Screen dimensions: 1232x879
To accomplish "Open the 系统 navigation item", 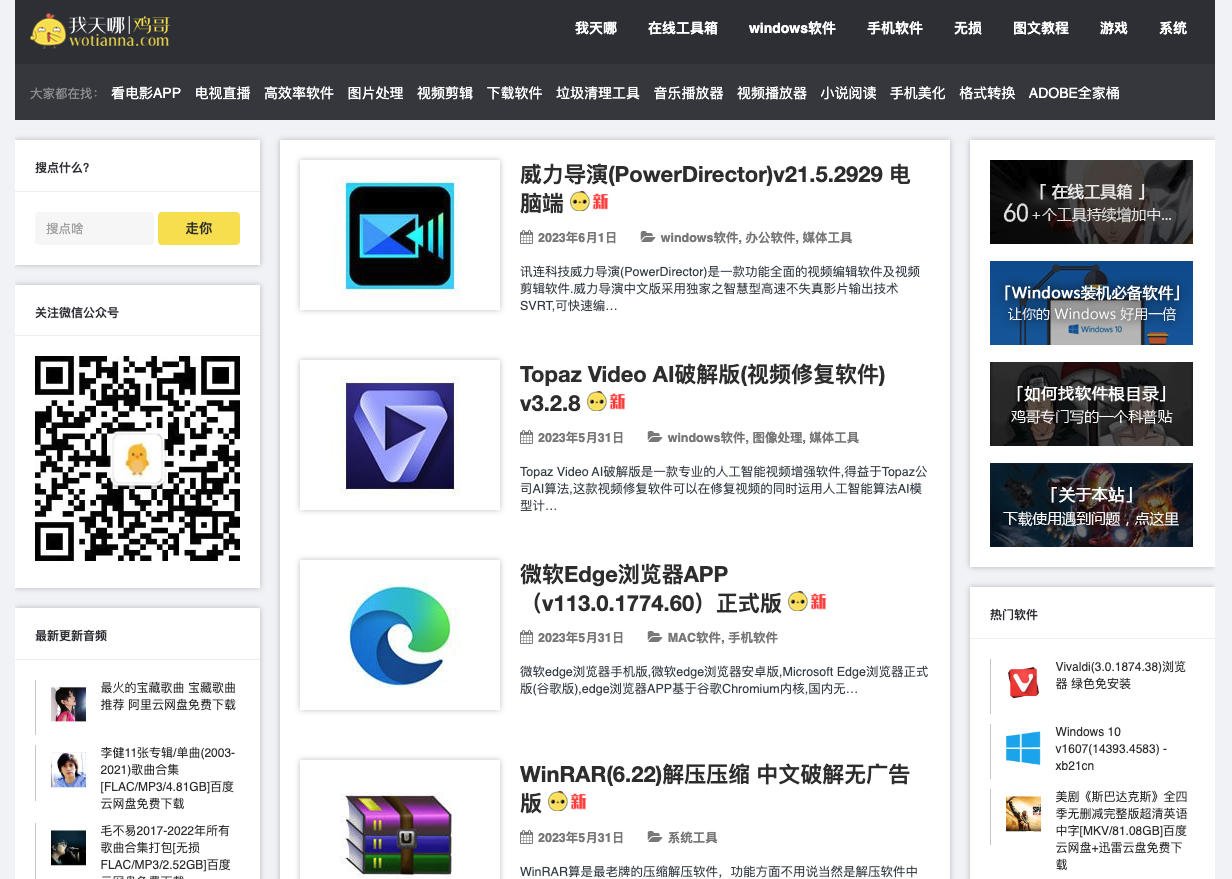I will pyautogui.click(x=1173, y=28).
